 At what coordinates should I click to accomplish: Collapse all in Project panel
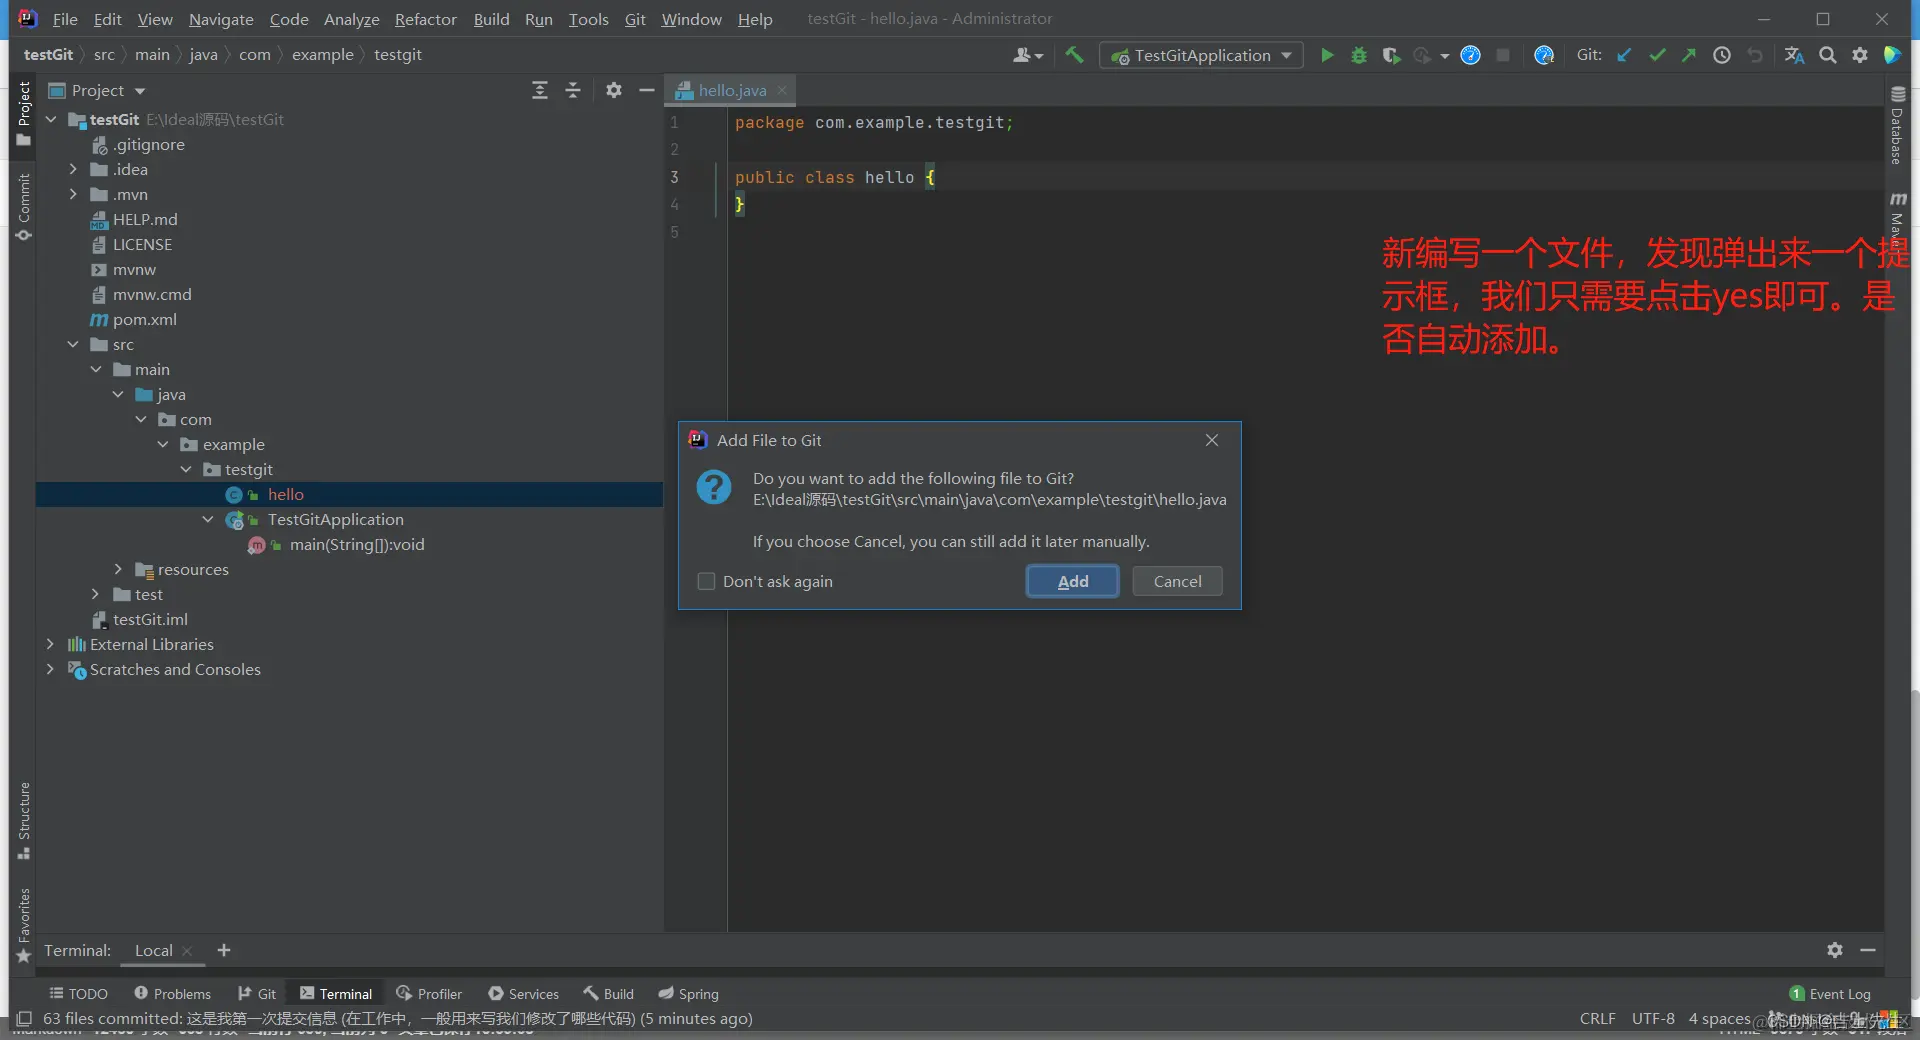tap(573, 91)
